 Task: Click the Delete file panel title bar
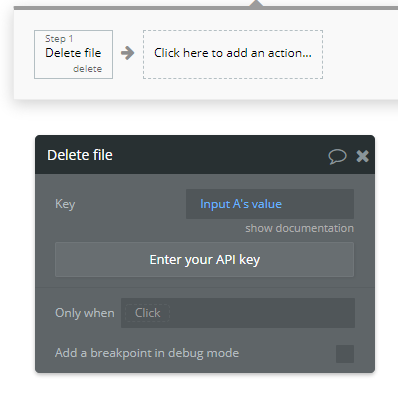[205, 155]
